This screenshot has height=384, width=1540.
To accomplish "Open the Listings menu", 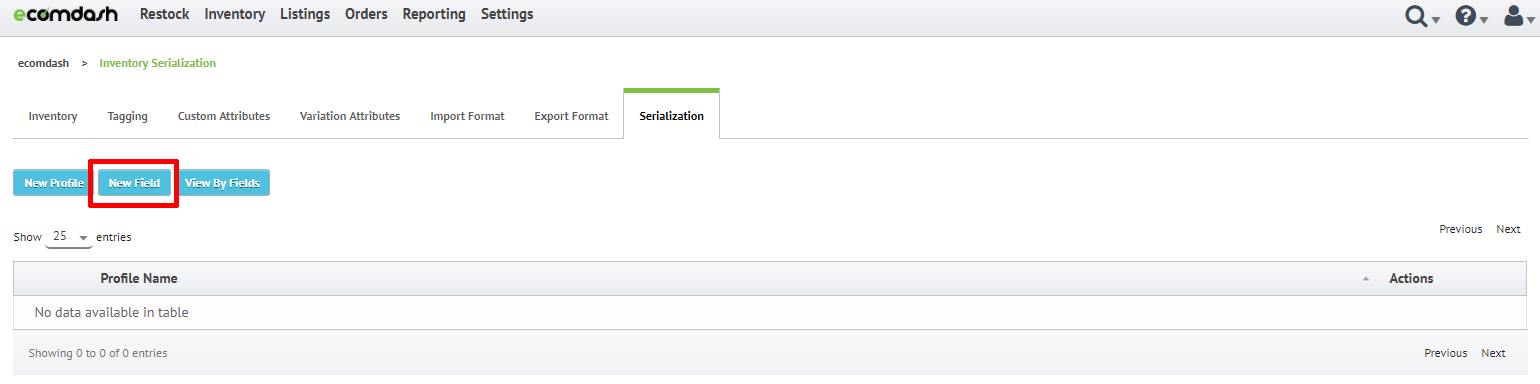I will pos(305,14).
